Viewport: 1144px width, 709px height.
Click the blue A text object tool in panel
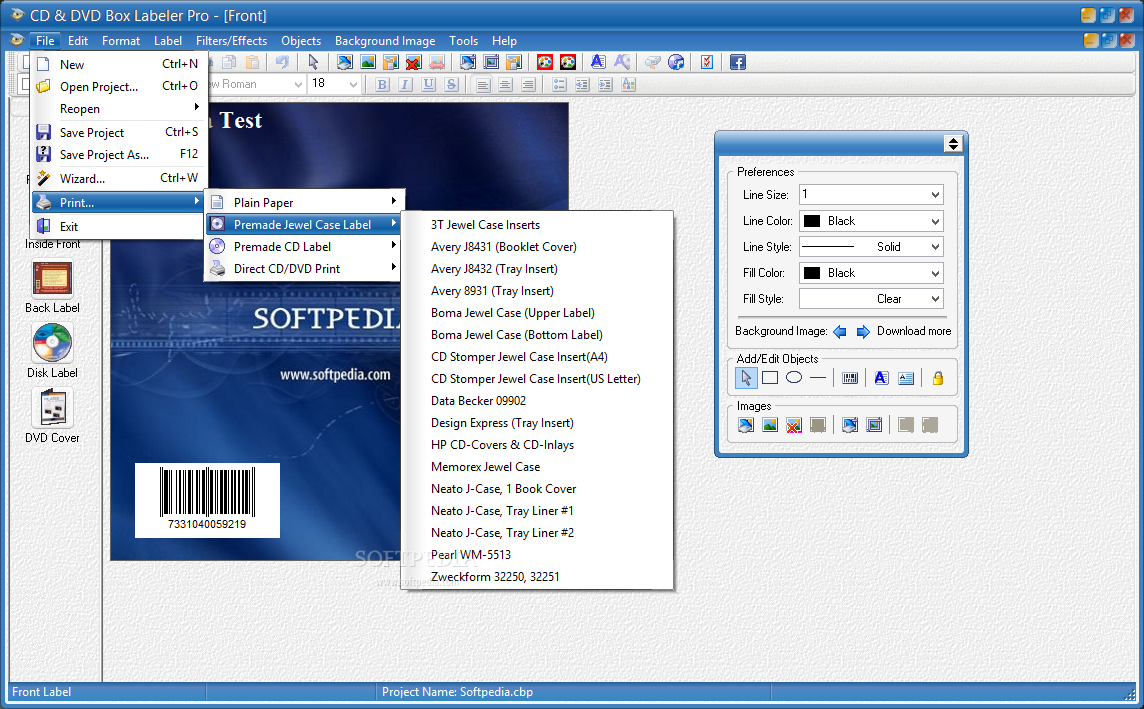coord(881,378)
